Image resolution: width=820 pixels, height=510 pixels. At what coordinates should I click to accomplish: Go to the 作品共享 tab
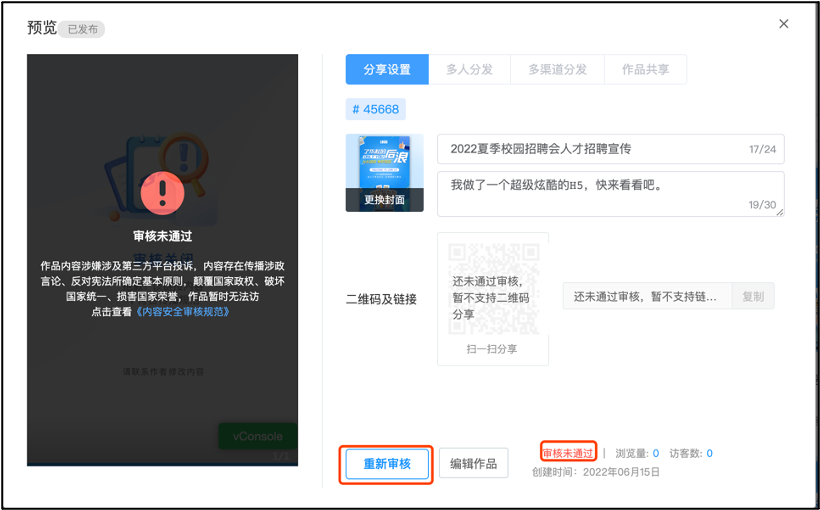tap(645, 70)
